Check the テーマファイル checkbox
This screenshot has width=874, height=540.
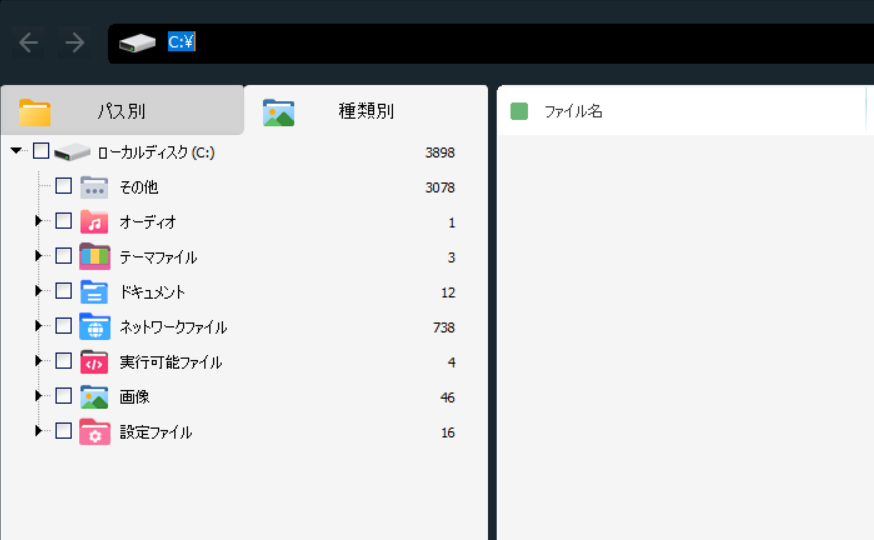pos(64,256)
